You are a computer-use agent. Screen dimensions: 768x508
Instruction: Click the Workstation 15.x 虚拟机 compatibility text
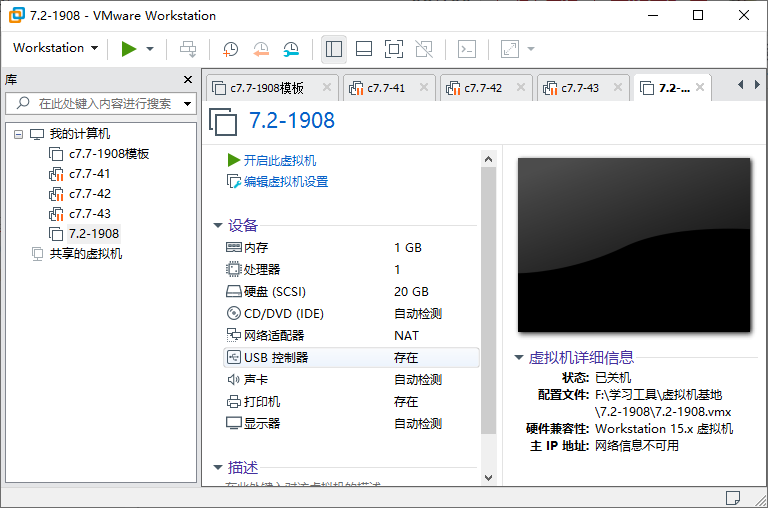pyautogui.click(x=664, y=429)
